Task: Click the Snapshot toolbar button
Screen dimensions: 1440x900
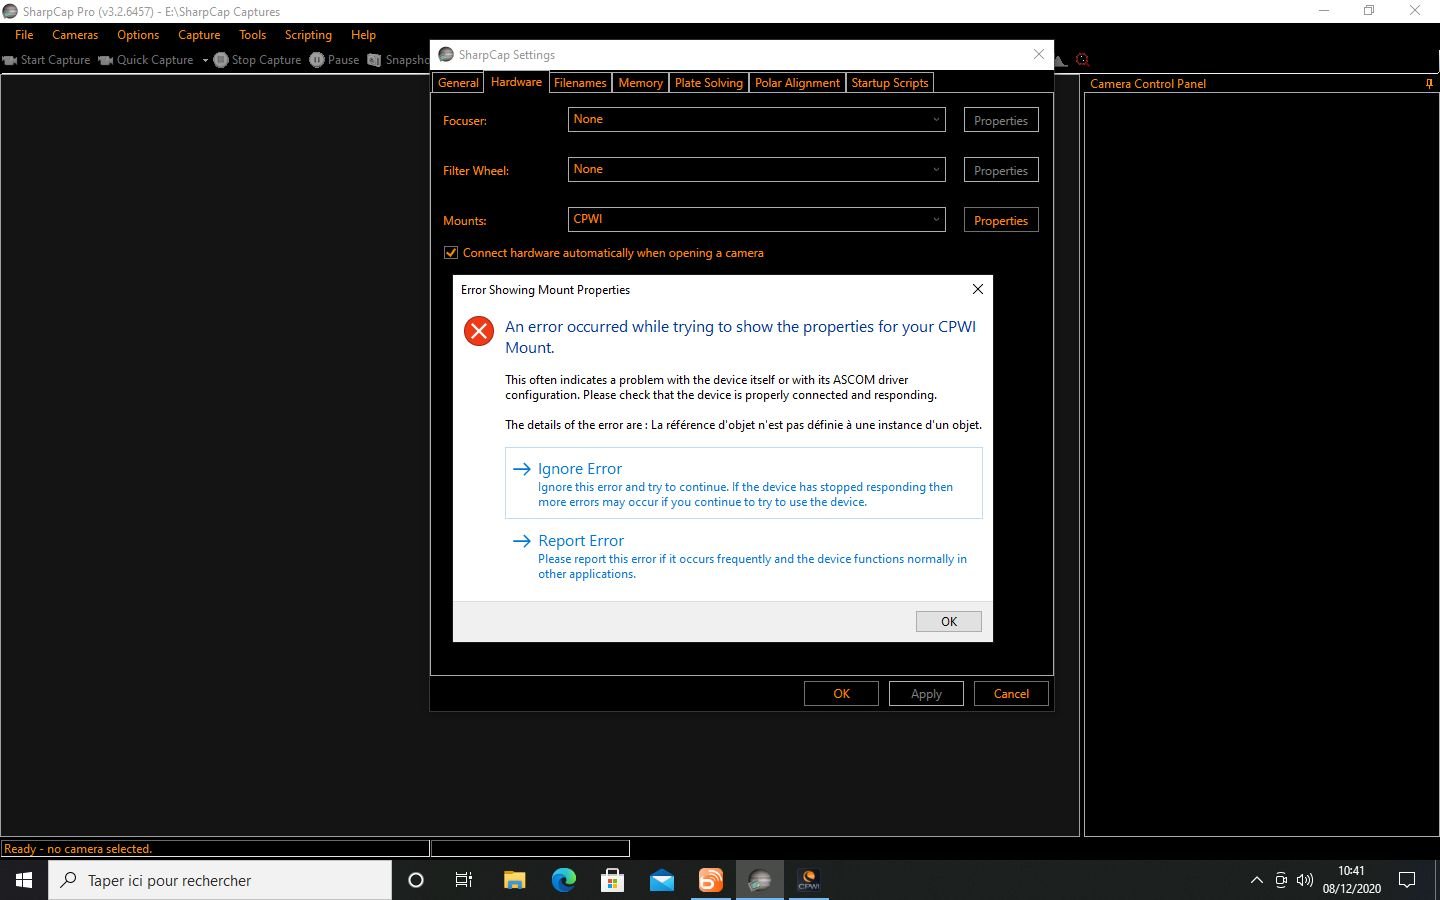Action: click(x=398, y=60)
